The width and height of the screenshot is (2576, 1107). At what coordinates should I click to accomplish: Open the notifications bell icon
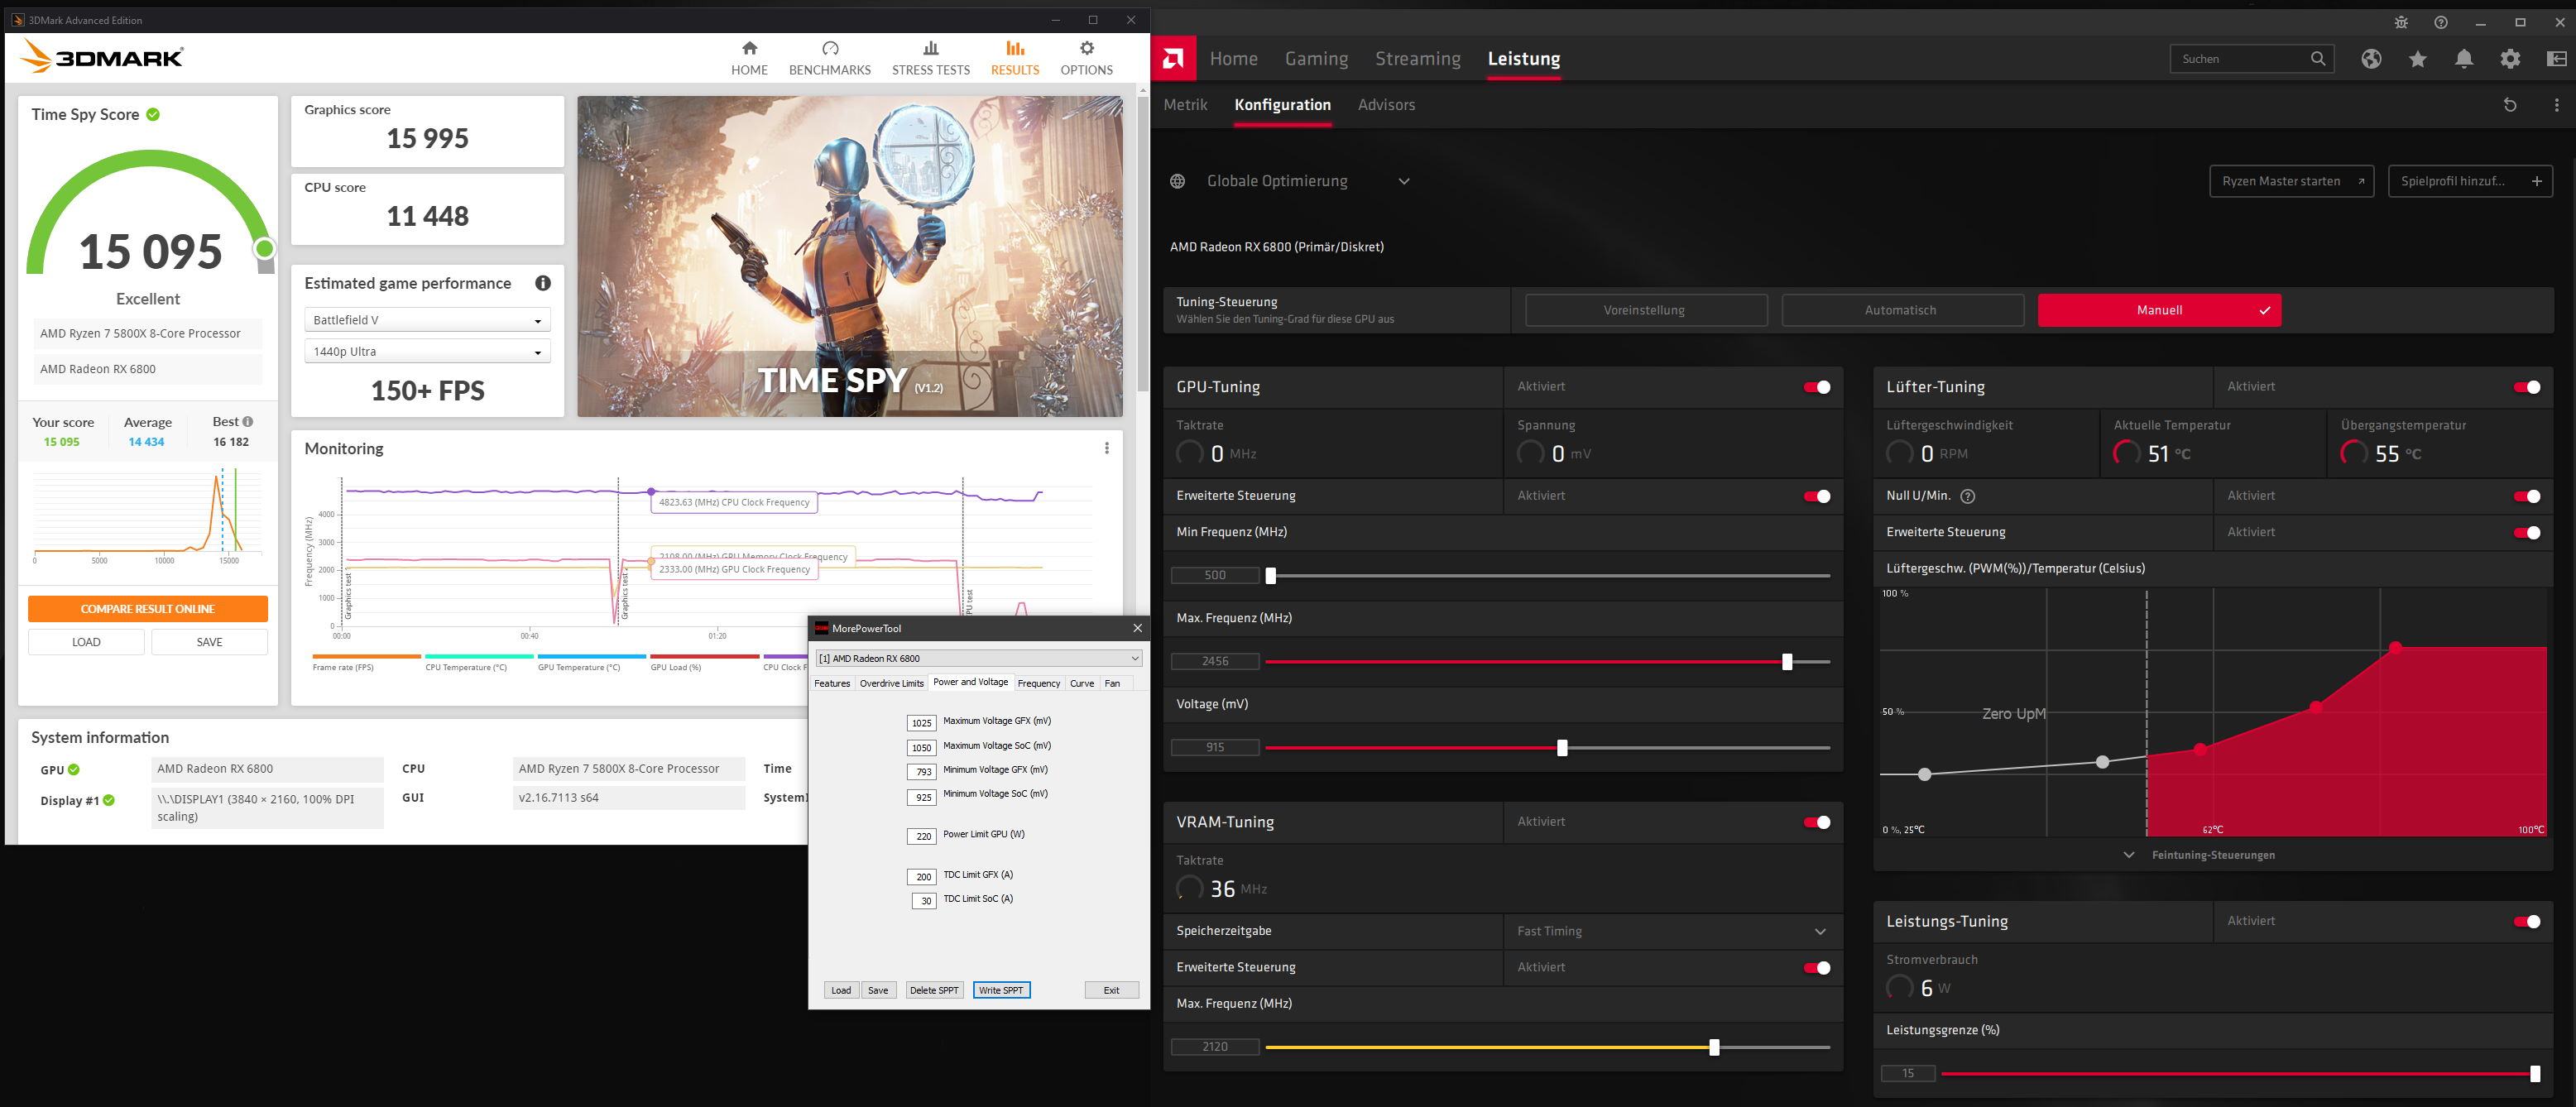tap(2463, 58)
